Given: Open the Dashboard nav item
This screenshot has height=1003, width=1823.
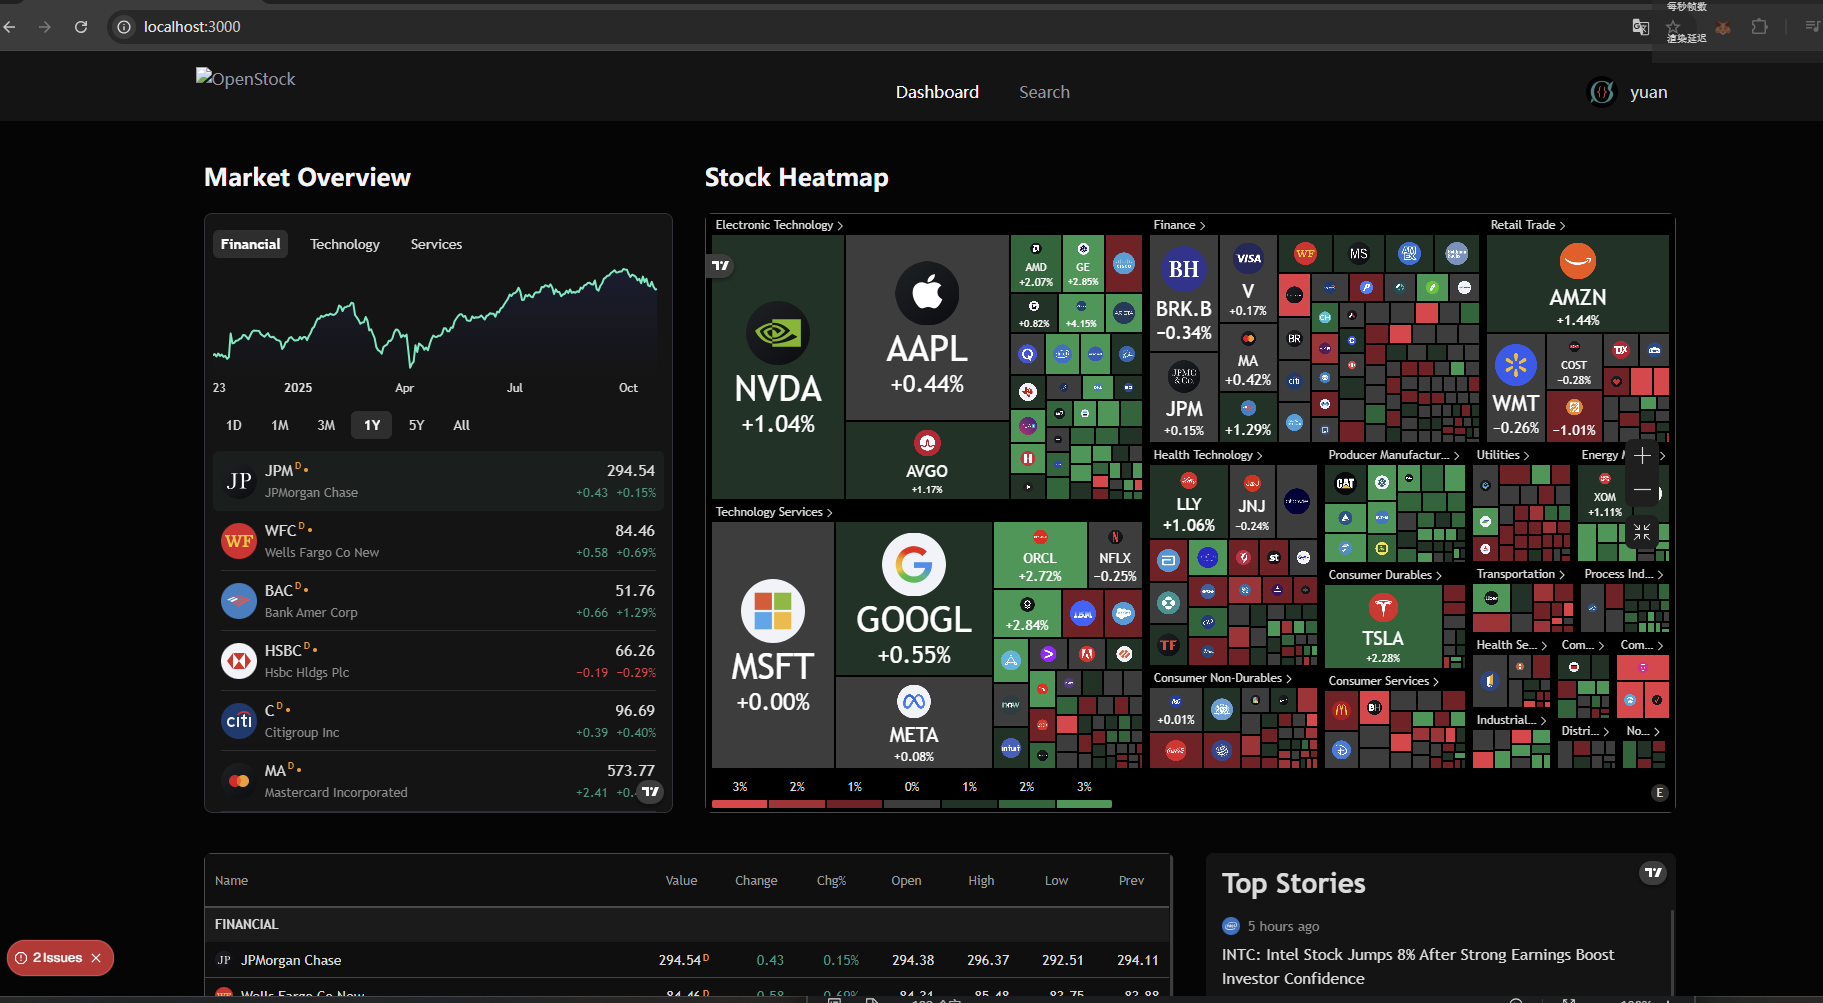Looking at the screenshot, I should tap(937, 92).
